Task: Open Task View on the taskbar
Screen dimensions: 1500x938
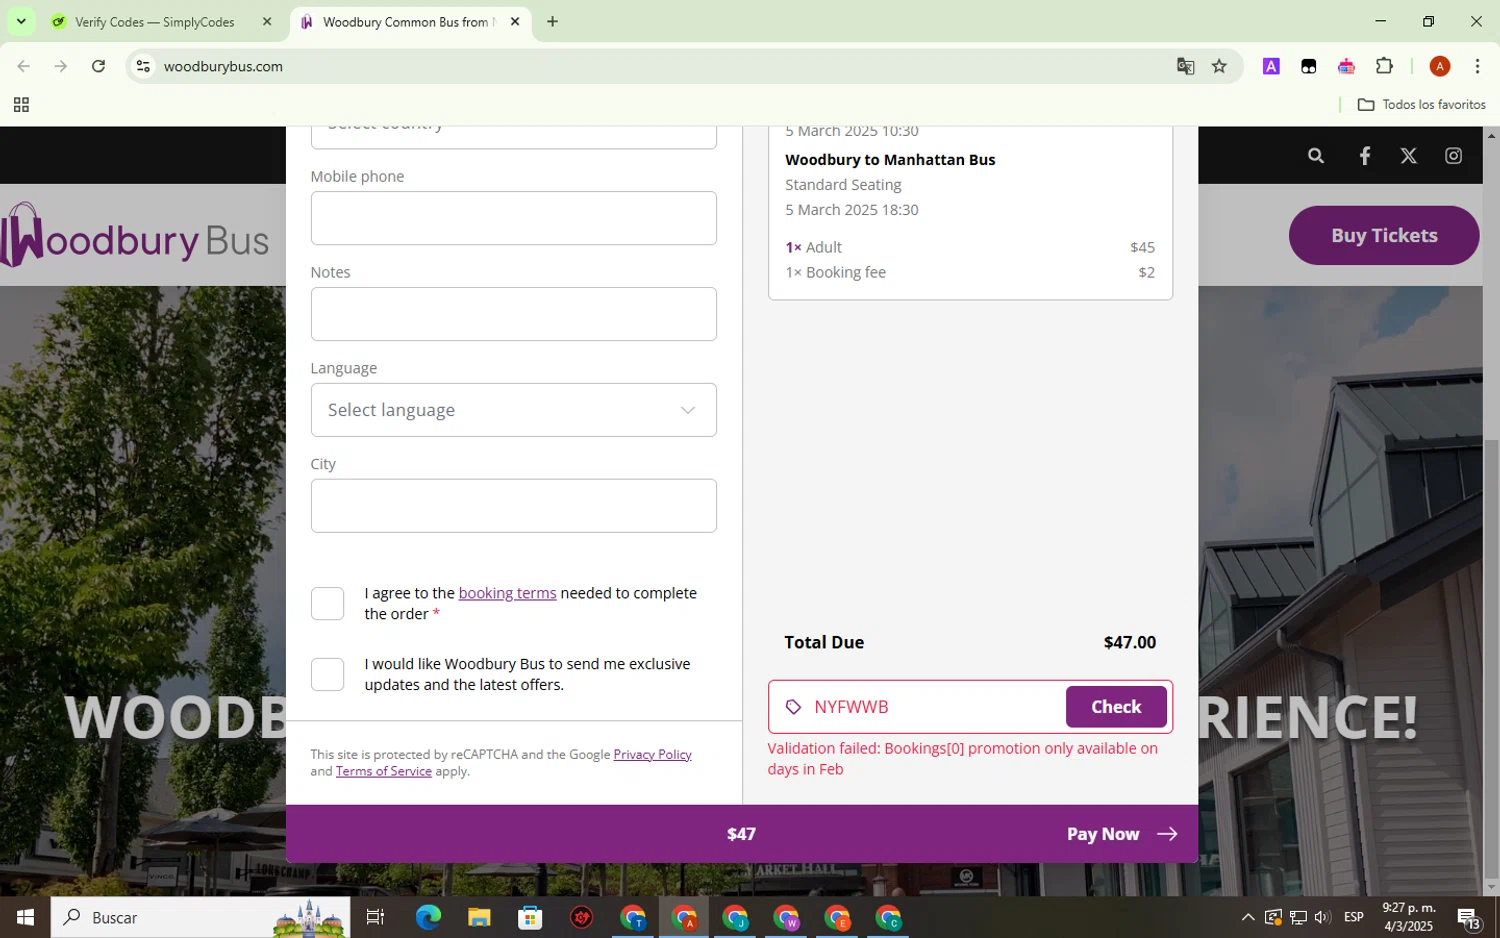Action: tap(376, 917)
